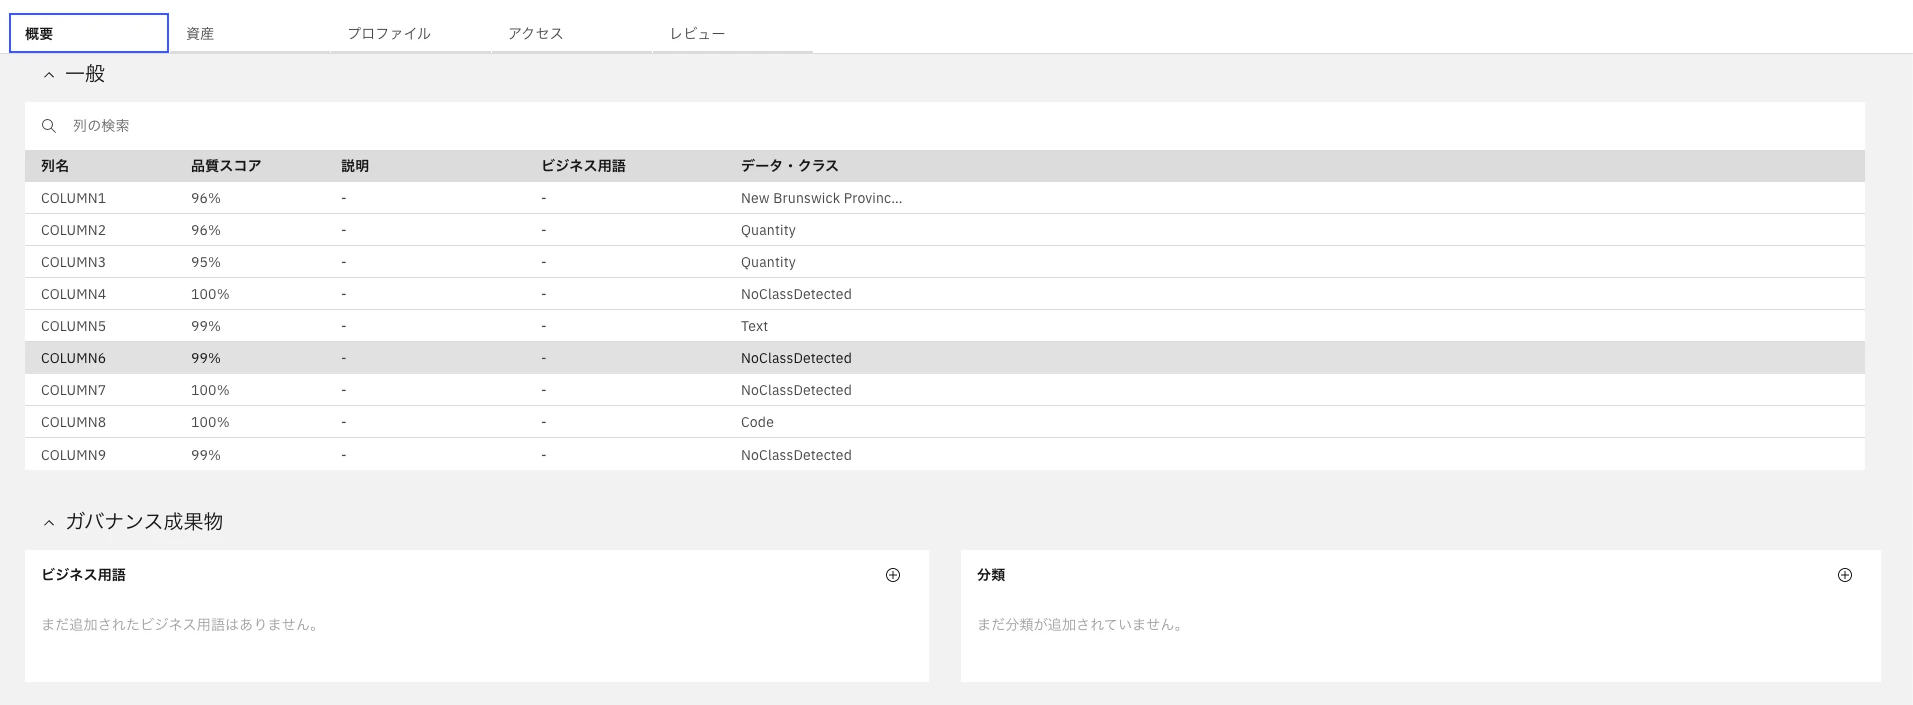Select the COLUMN5 row name
Image resolution: width=1913 pixels, height=705 pixels.
click(x=73, y=326)
